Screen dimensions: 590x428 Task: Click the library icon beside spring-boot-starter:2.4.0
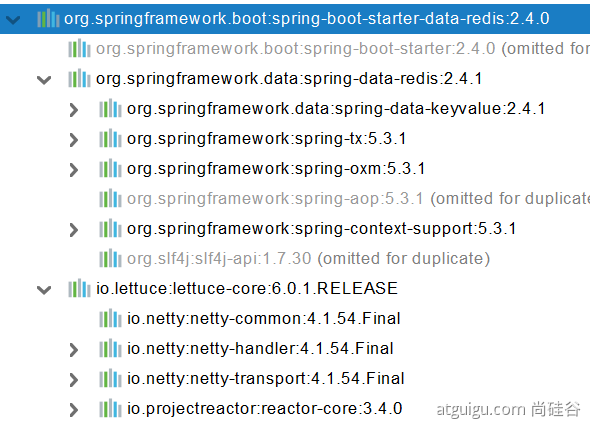(x=79, y=49)
